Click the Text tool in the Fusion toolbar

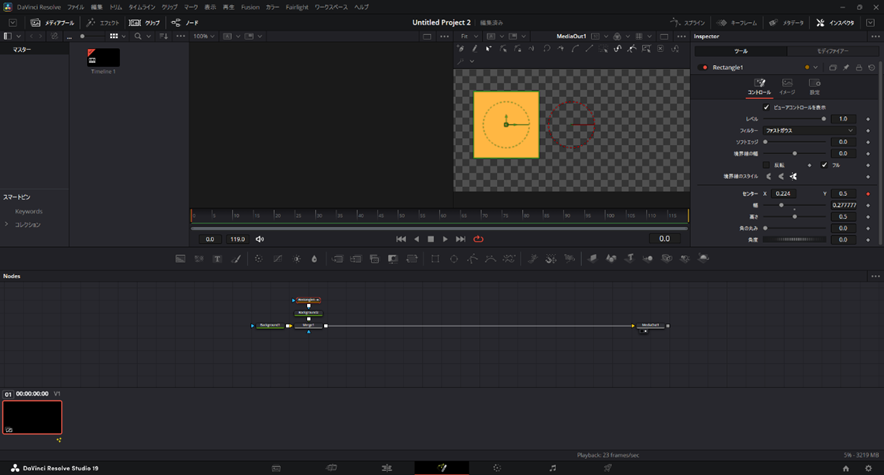(x=217, y=259)
